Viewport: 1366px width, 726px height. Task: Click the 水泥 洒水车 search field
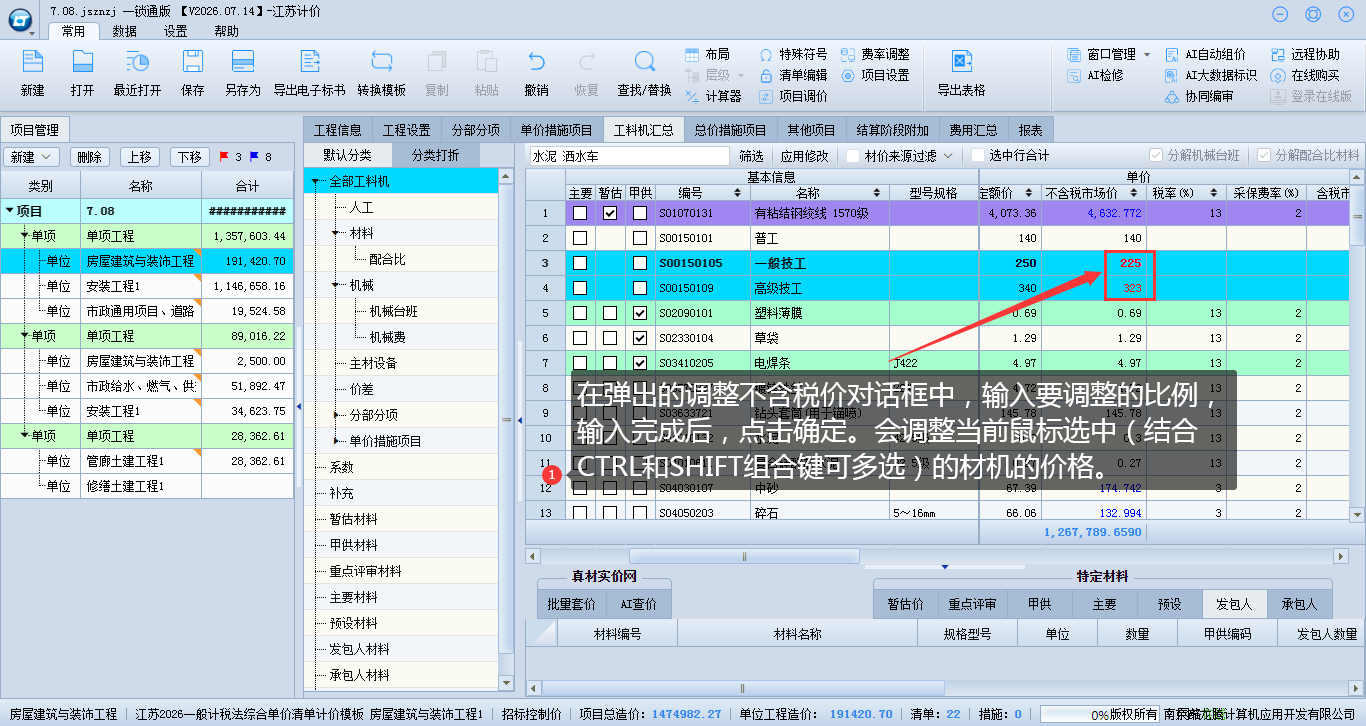coord(630,156)
